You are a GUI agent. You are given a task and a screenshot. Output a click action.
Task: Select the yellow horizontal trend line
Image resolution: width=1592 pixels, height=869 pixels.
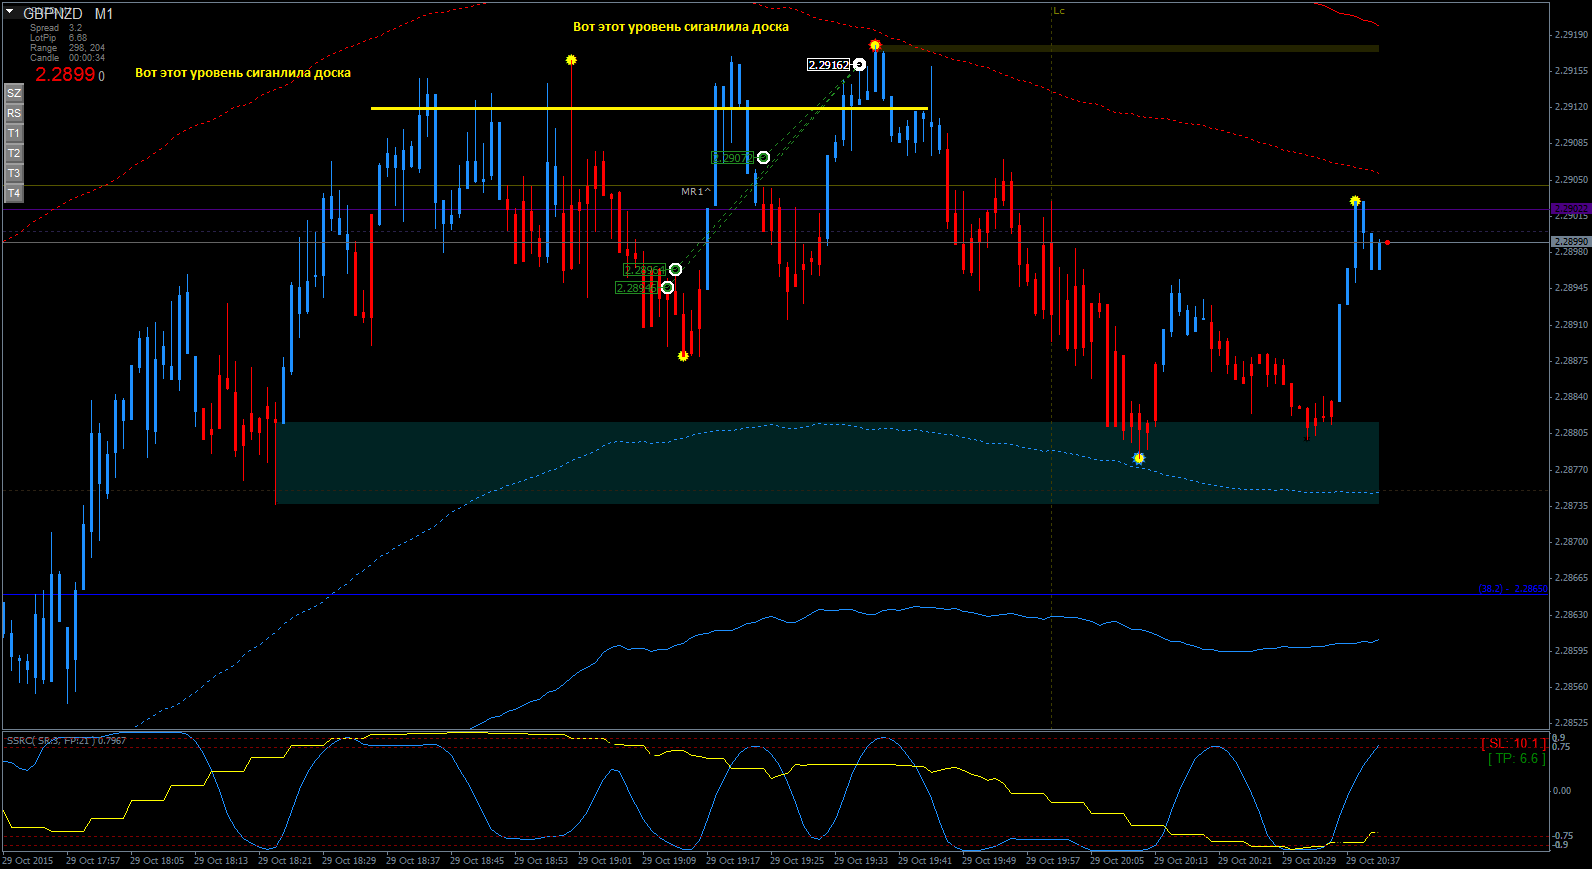point(649,108)
